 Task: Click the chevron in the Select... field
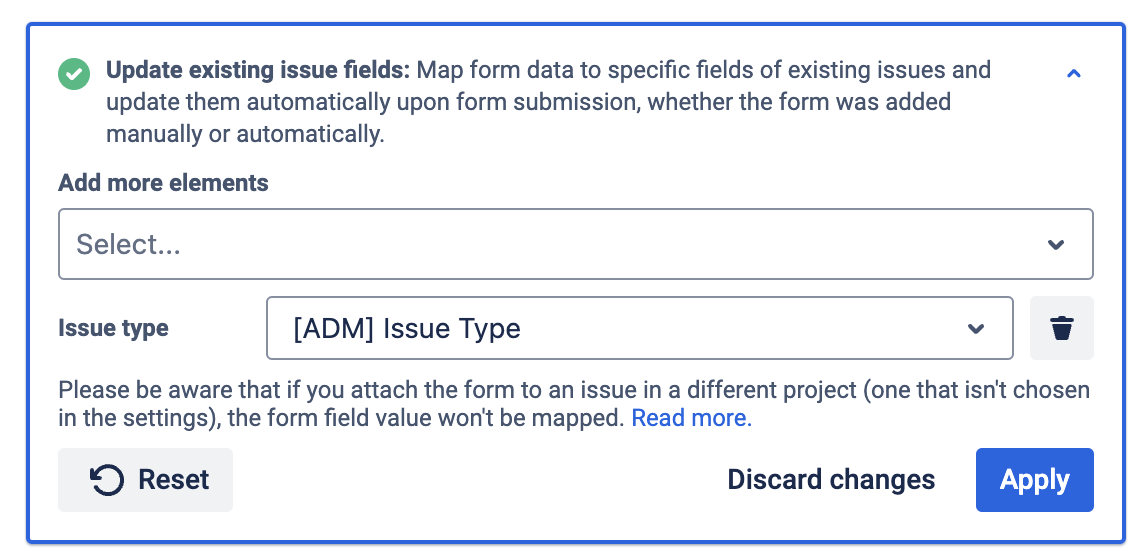pyautogui.click(x=1056, y=245)
